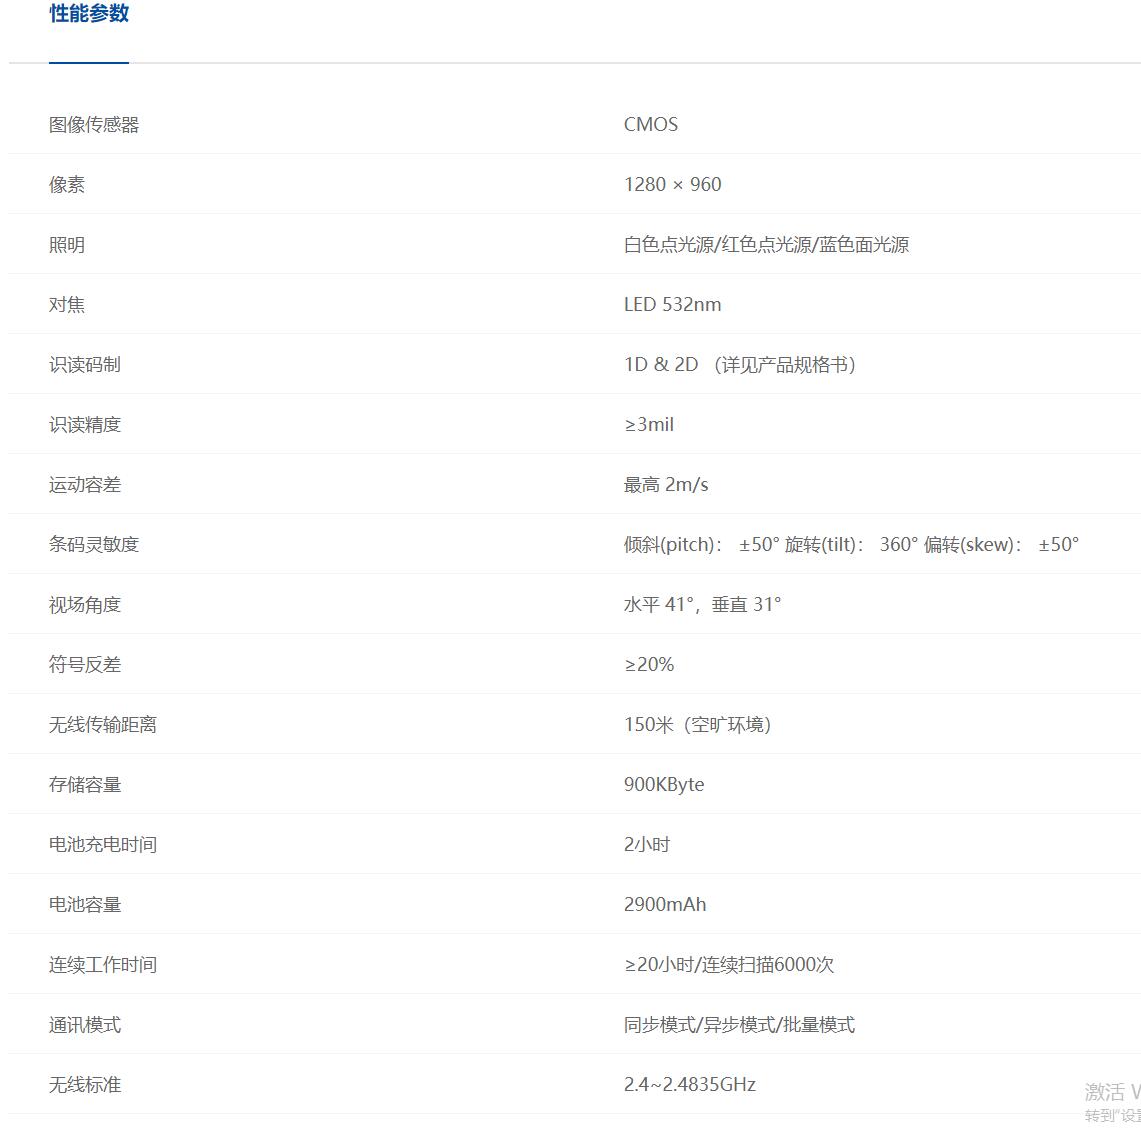The image size is (1141, 1140).
Task: Click the 运动容差 parameter label
Action: click(84, 484)
